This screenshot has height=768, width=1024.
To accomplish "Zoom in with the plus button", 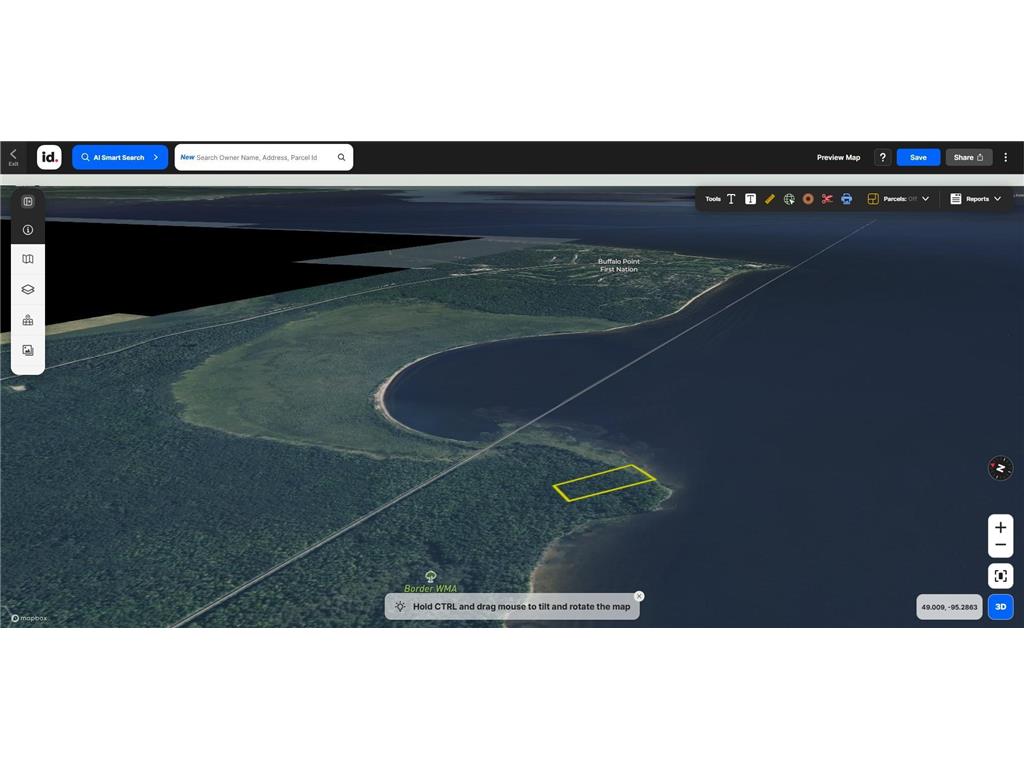I will 1000,527.
